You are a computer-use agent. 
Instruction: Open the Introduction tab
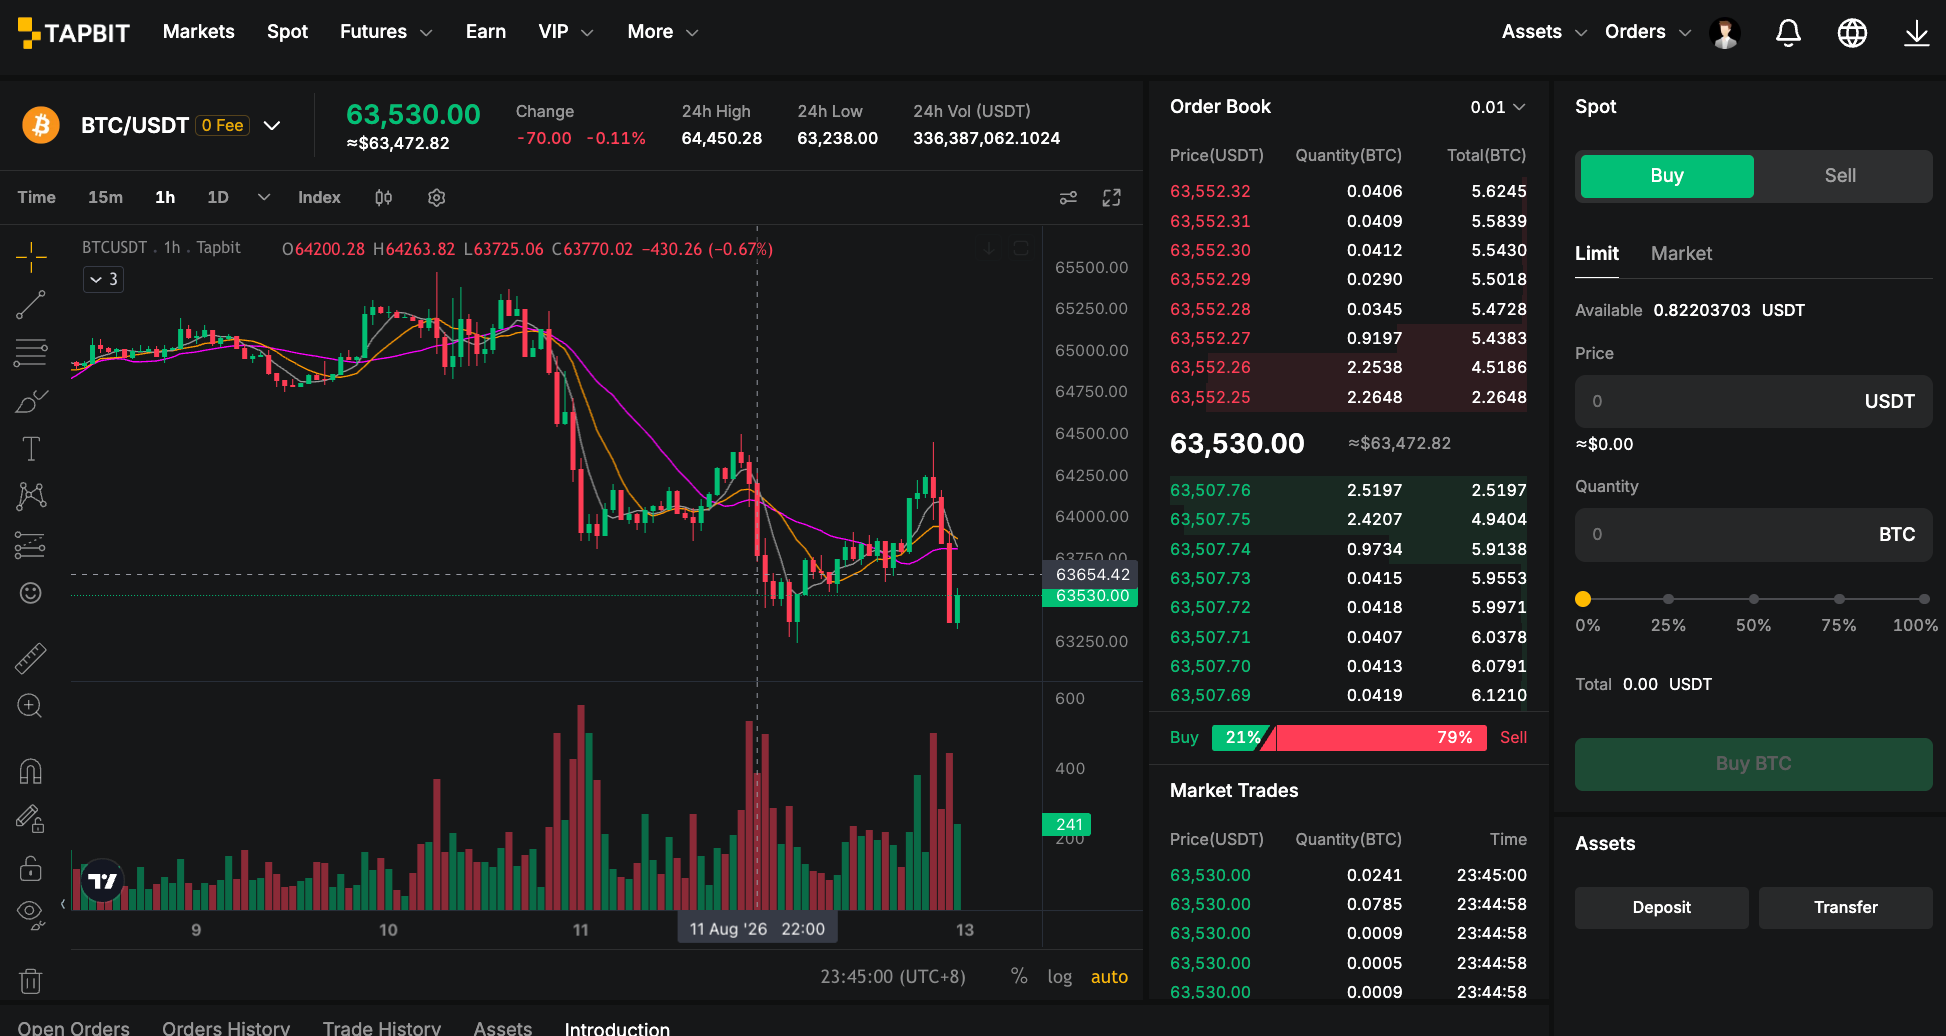pyautogui.click(x=617, y=1028)
